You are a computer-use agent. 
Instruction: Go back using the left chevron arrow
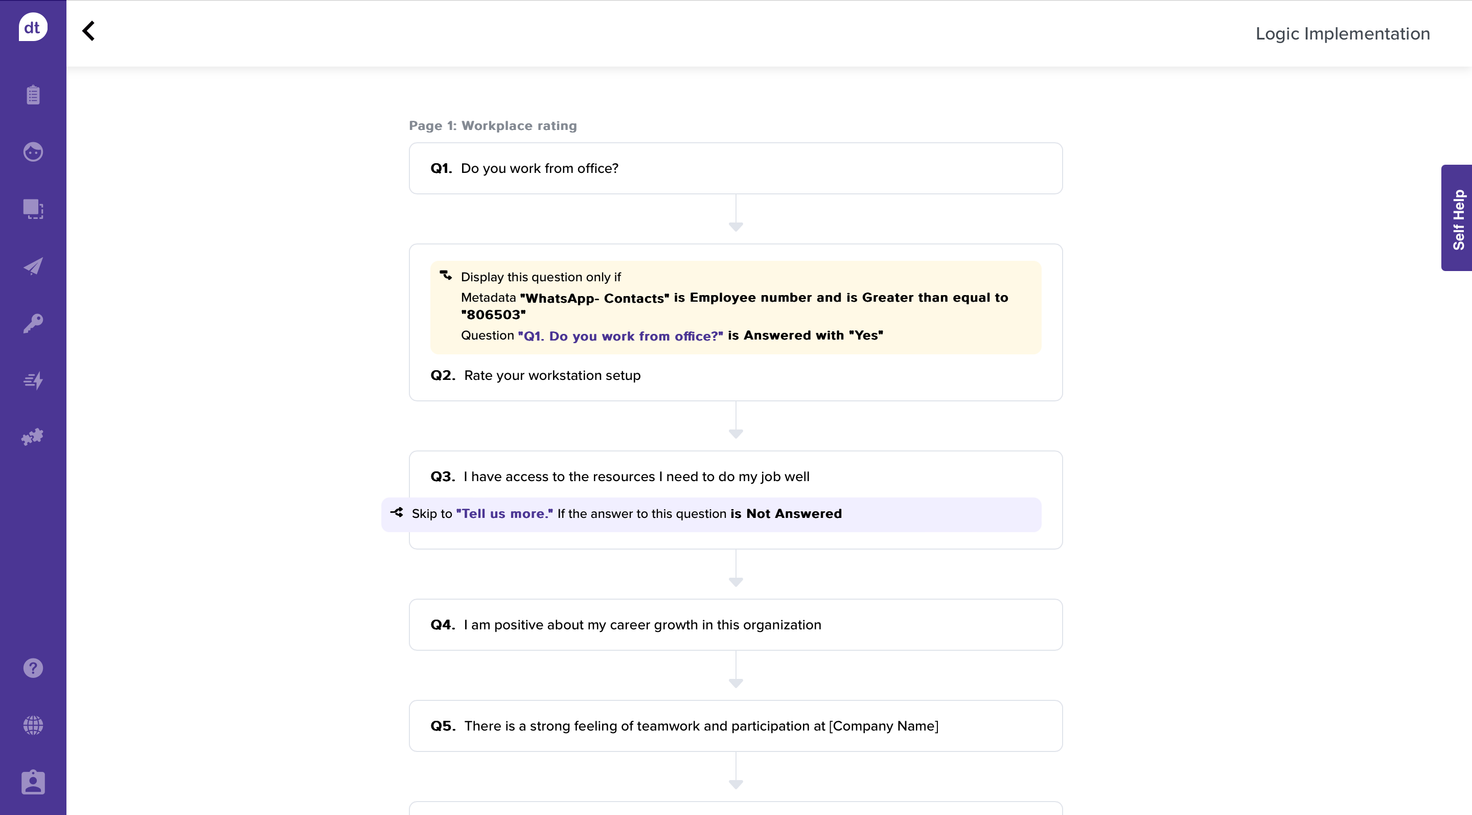(89, 31)
